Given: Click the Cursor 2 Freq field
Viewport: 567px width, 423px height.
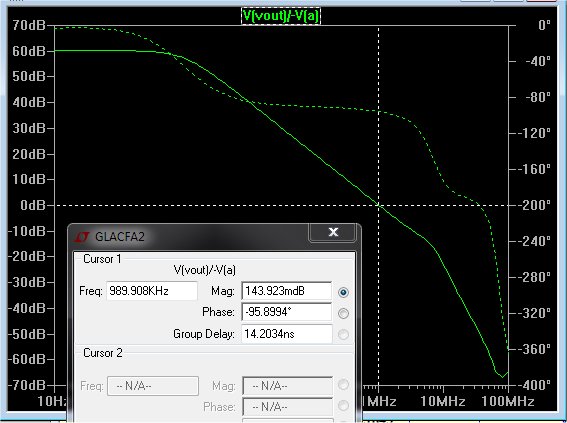Looking at the screenshot, I should [x=153, y=386].
